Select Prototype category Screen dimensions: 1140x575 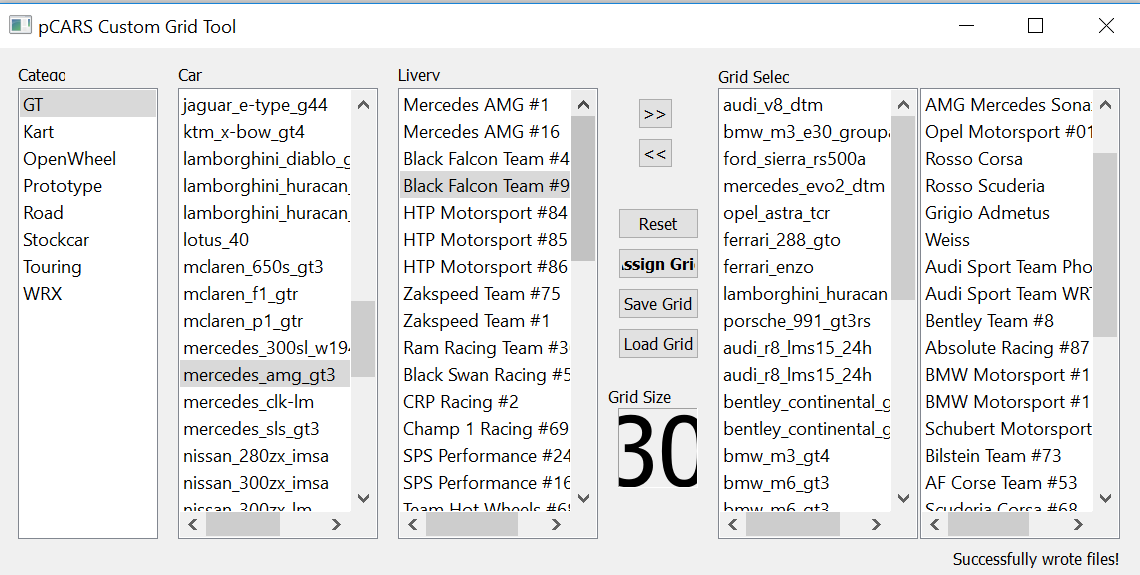pos(87,185)
